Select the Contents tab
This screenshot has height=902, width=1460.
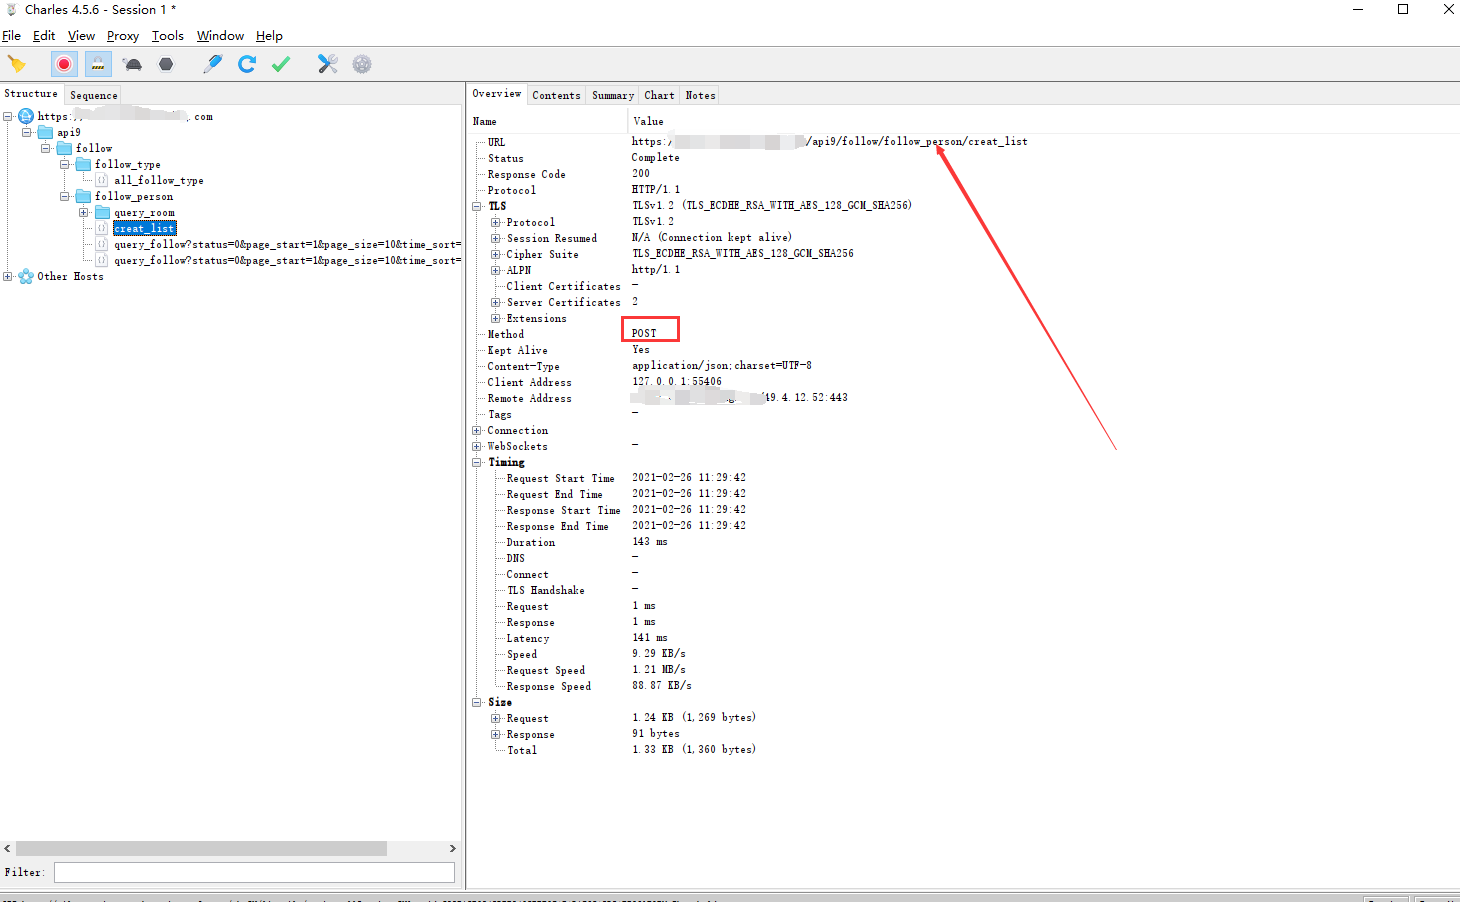[556, 95]
